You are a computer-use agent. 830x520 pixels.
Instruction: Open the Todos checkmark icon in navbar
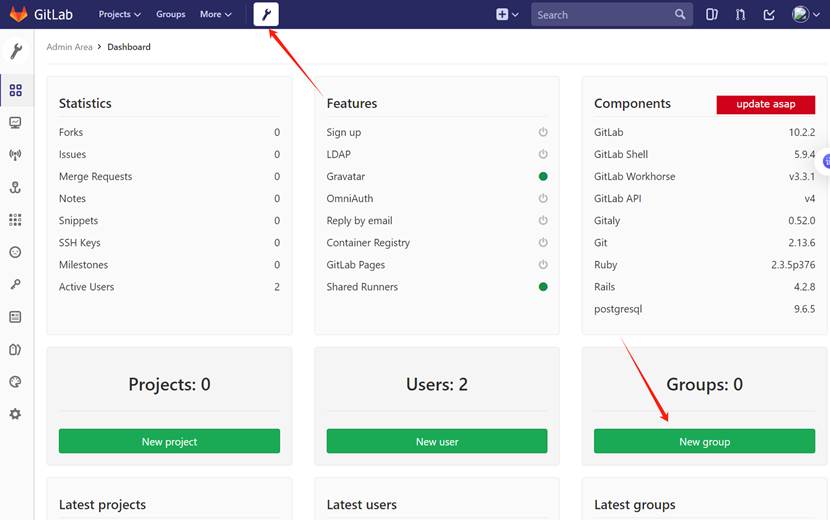(x=769, y=14)
